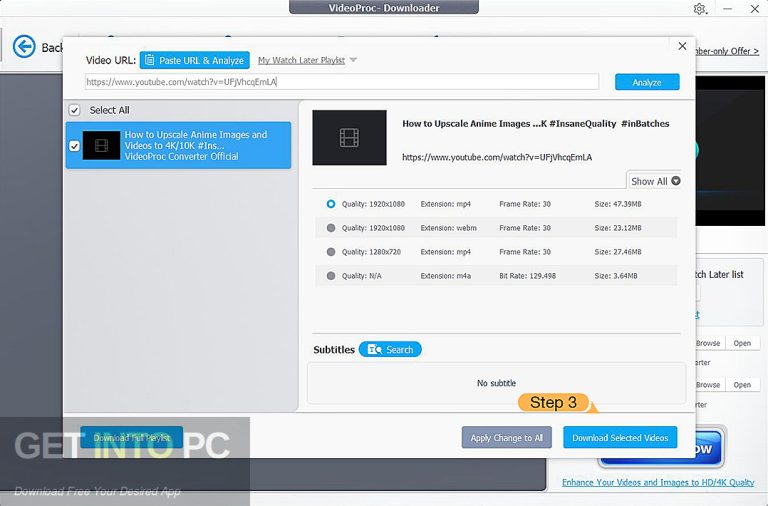Click Paste URL & Analyze button
The height and width of the screenshot is (506, 768).
coord(194,60)
